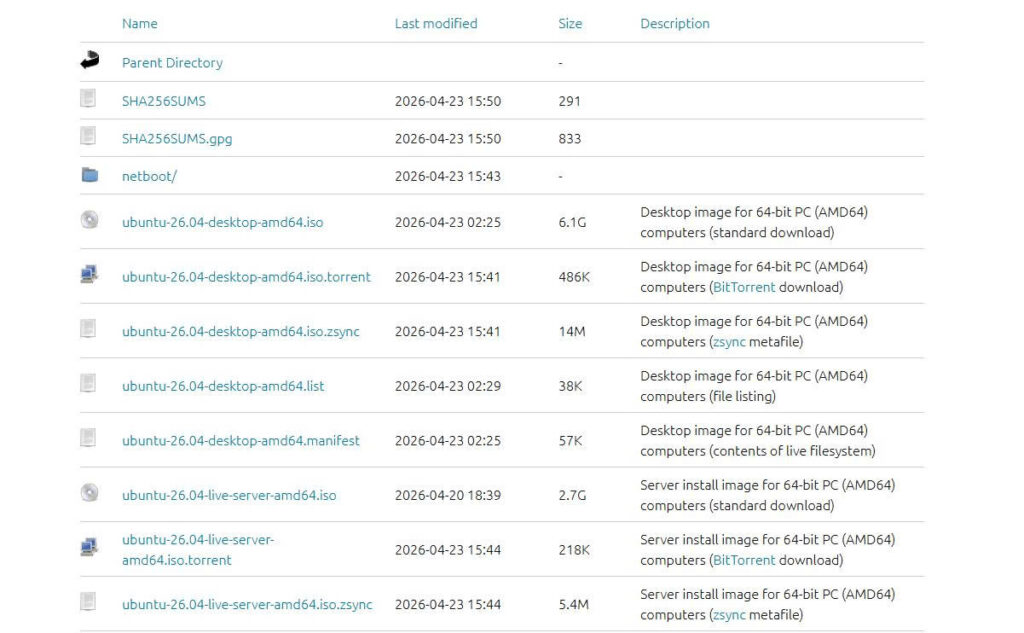Click the 833 size of SHA256SUMS.gpg

pos(569,138)
